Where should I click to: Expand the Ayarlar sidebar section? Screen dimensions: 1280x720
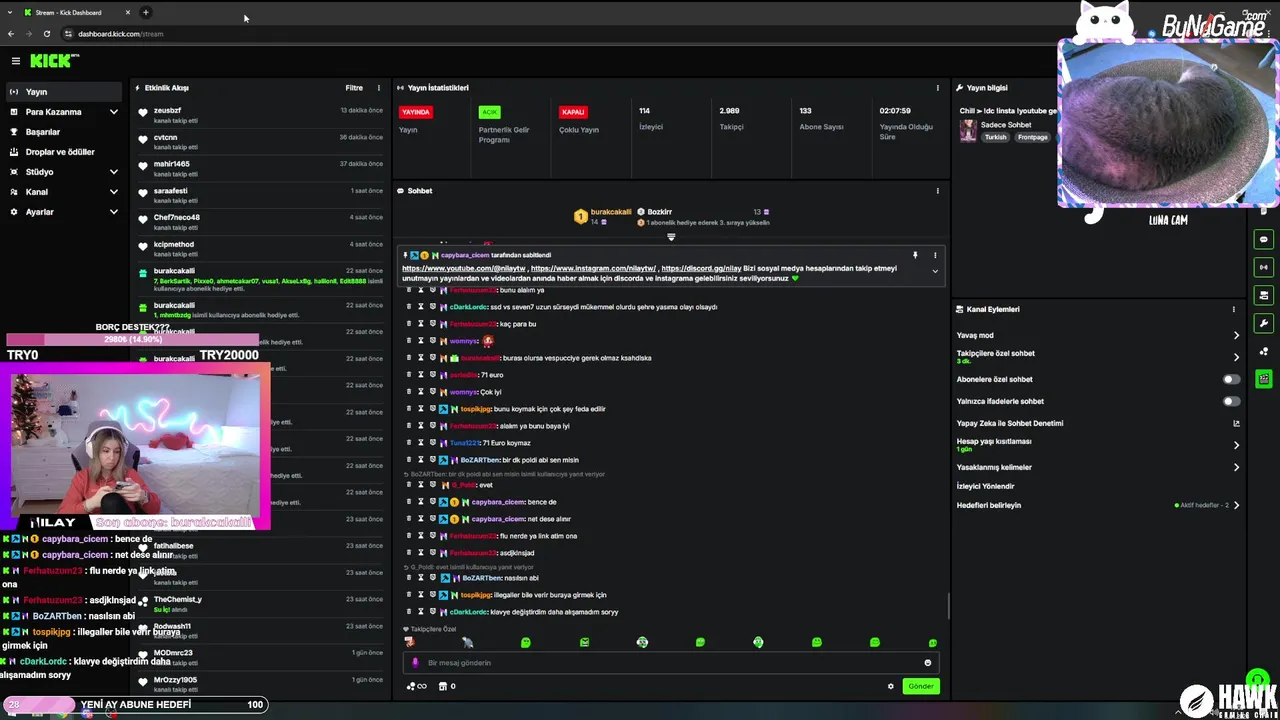[x=114, y=212]
